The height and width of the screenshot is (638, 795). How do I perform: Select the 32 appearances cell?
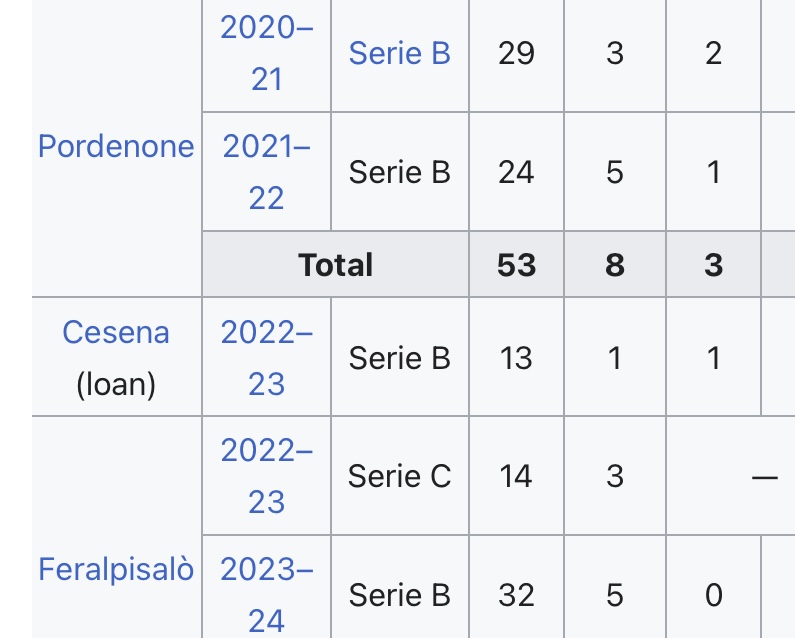click(x=517, y=595)
